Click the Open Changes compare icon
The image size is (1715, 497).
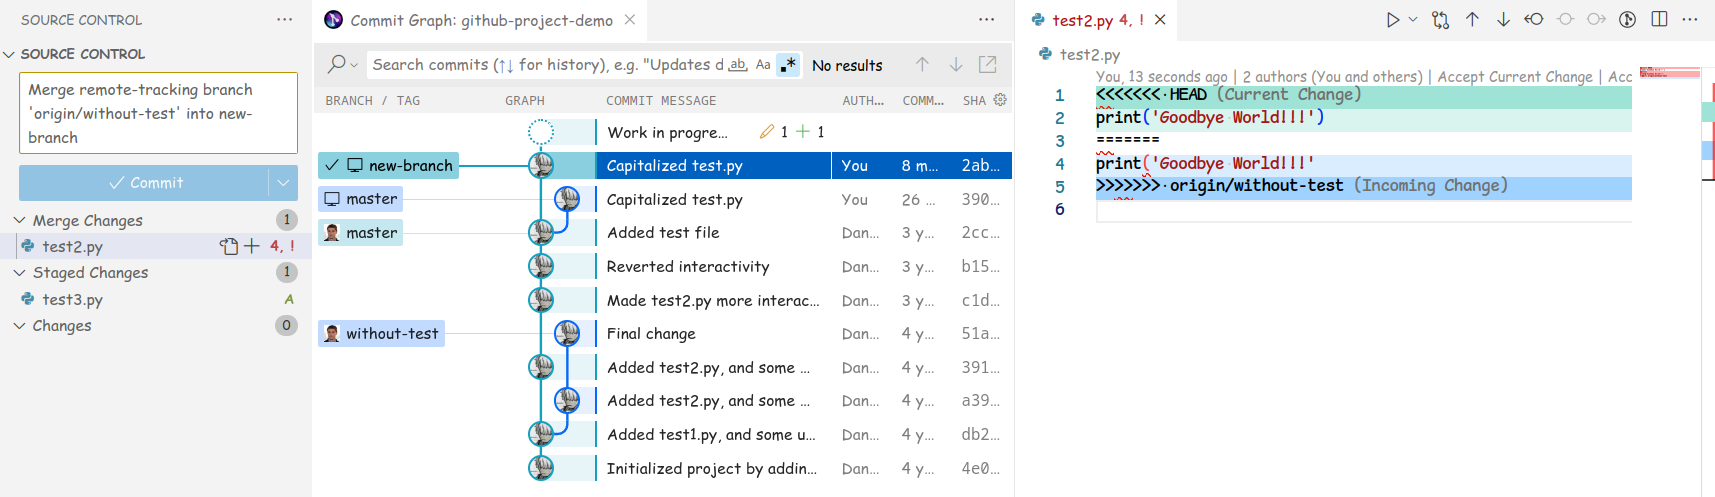[1440, 20]
